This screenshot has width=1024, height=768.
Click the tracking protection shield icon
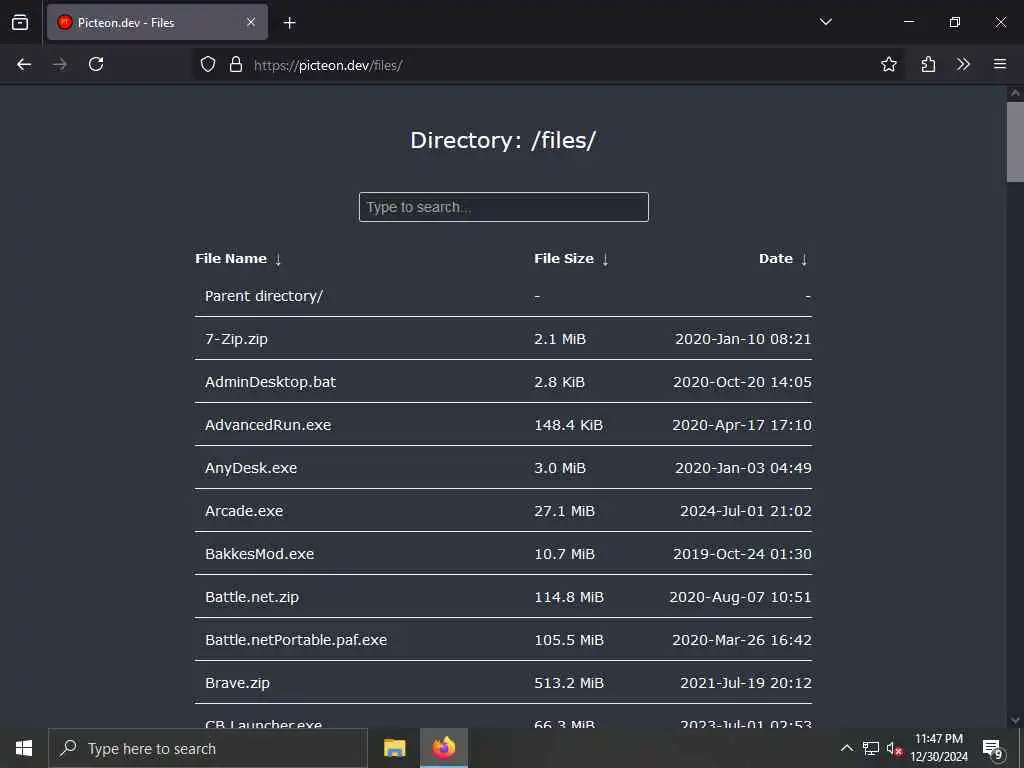pyautogui.click(x=208, y=64)
